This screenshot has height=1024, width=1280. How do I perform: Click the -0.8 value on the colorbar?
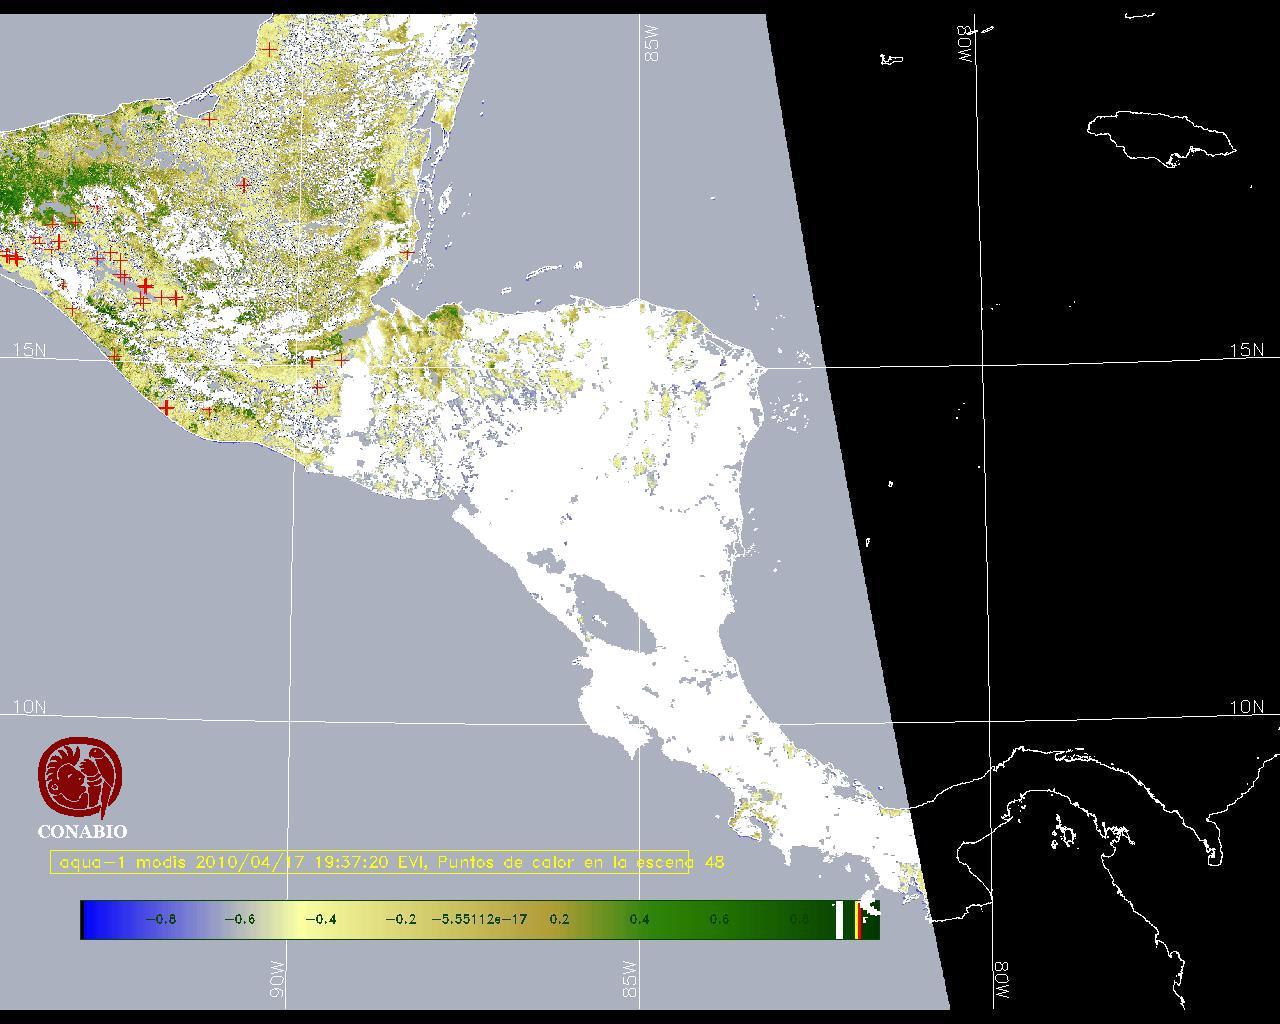[x=161, y=919]
